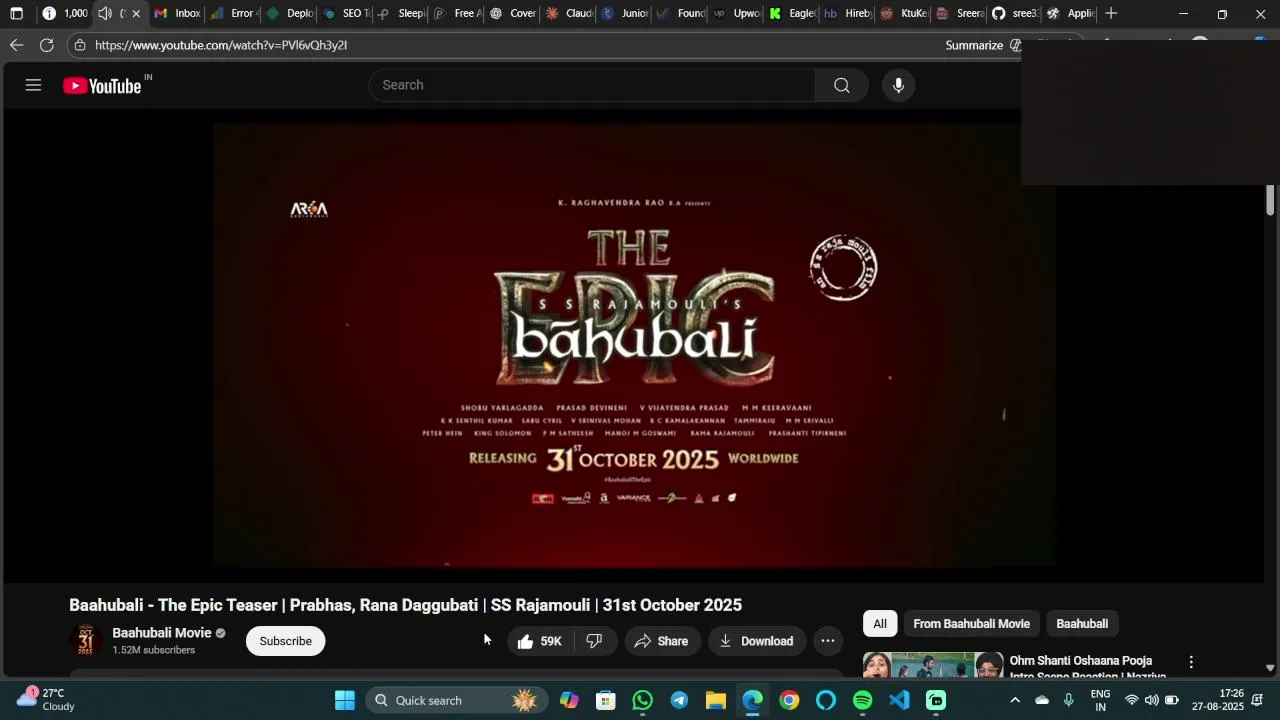
Task: Open options menu for Ohm Shanti Oshaana video
Action: (x=1191, y=662)
